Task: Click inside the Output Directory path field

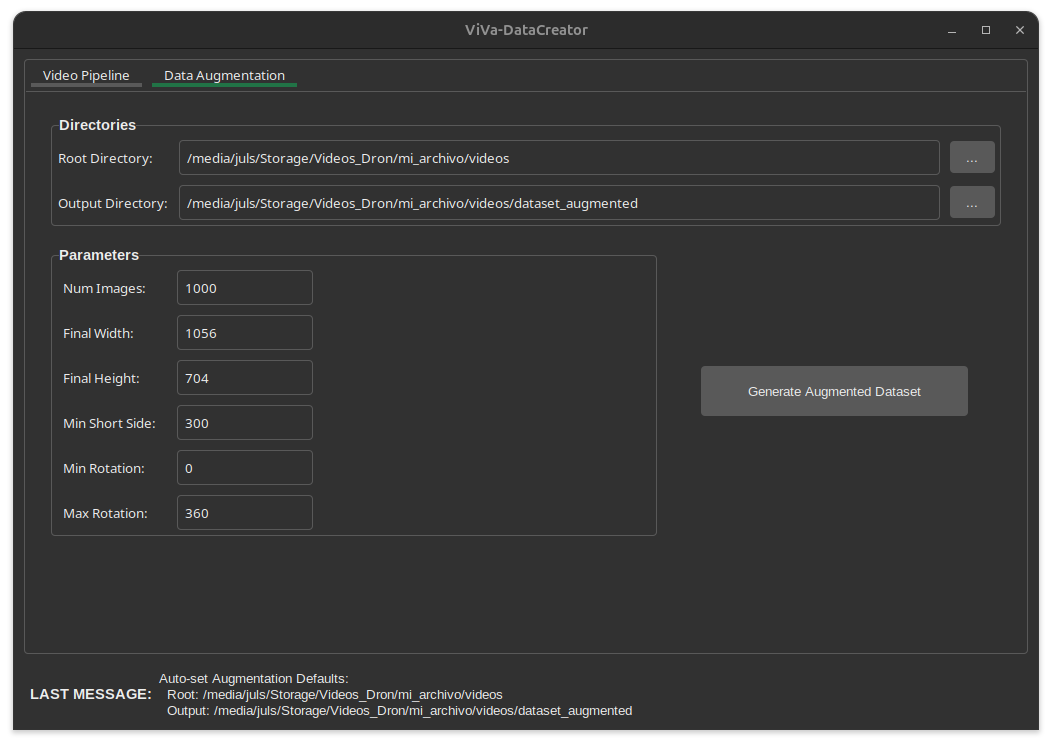Action: pos(558,202)
